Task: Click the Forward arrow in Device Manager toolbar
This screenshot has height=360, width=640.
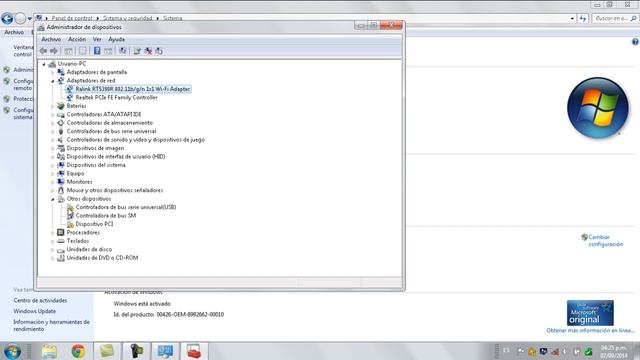Action: 53,51
